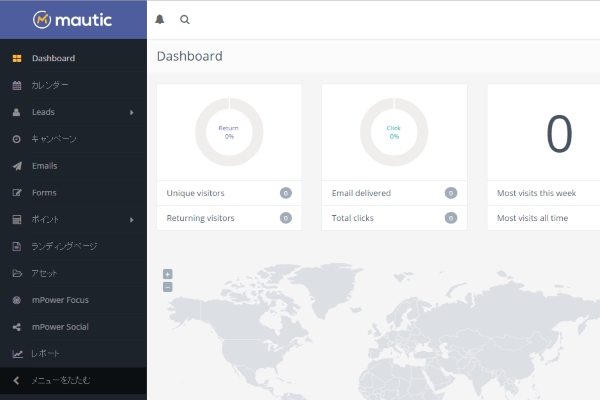Collapse the sidebar with メニューをたたむ
Screen dimensions: 600x400
[x=60, y=381]
